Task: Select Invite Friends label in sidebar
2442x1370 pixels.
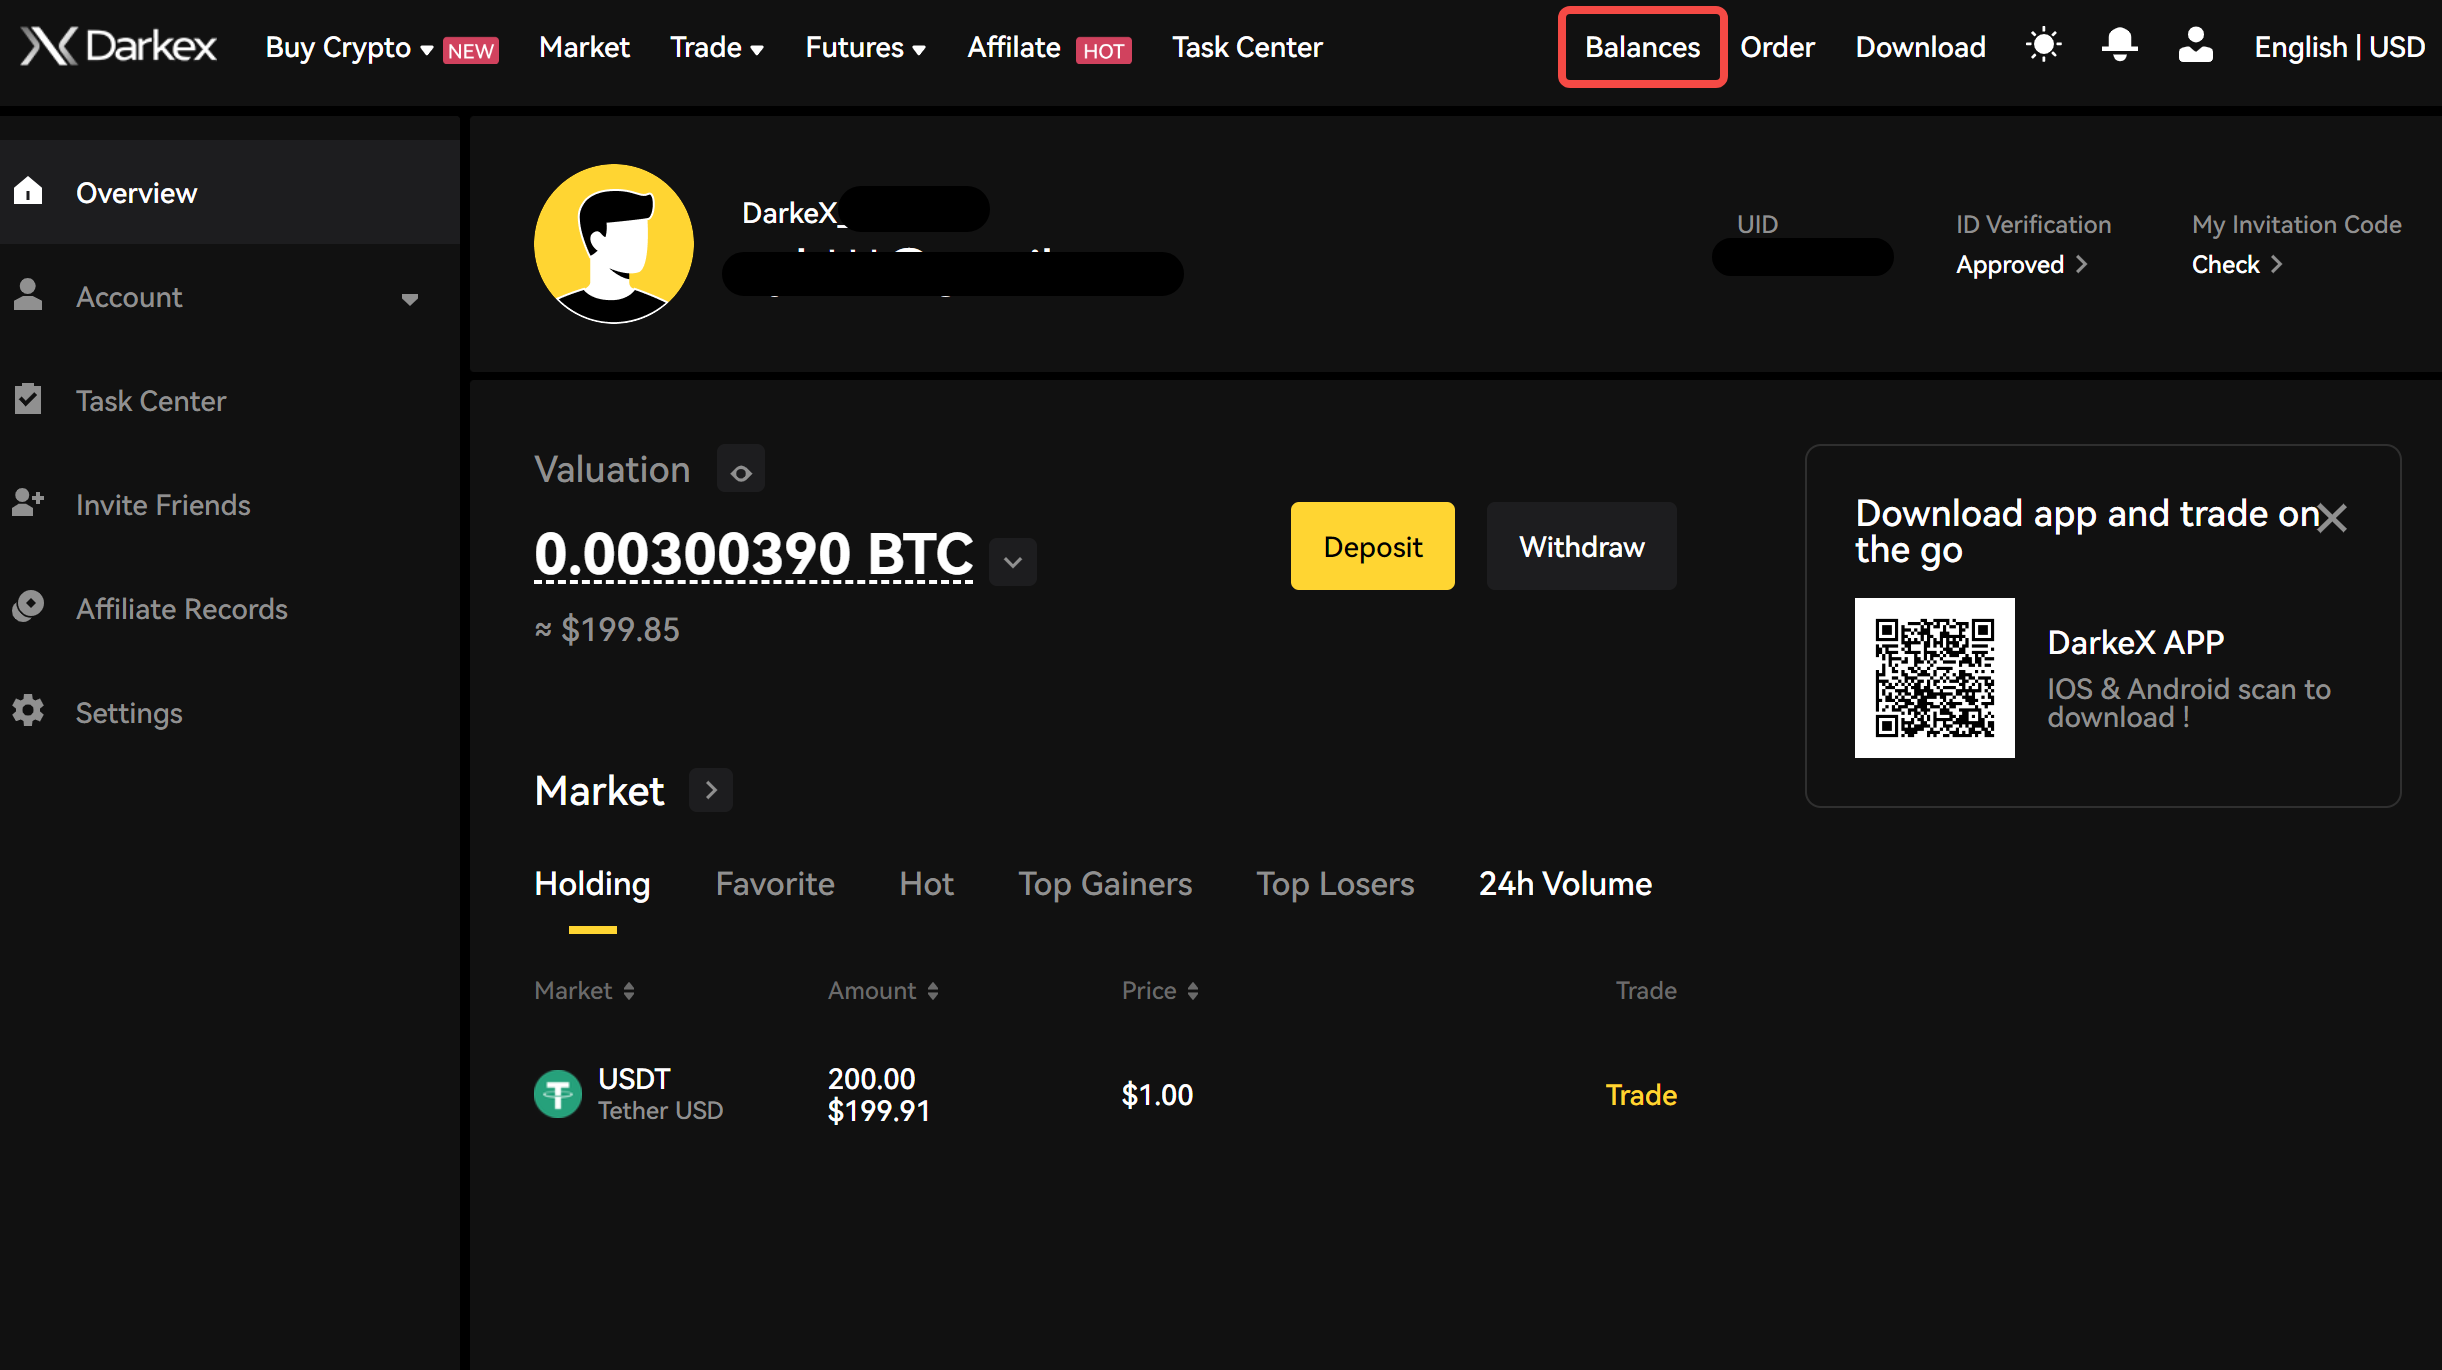Action: tap(163, 505)
